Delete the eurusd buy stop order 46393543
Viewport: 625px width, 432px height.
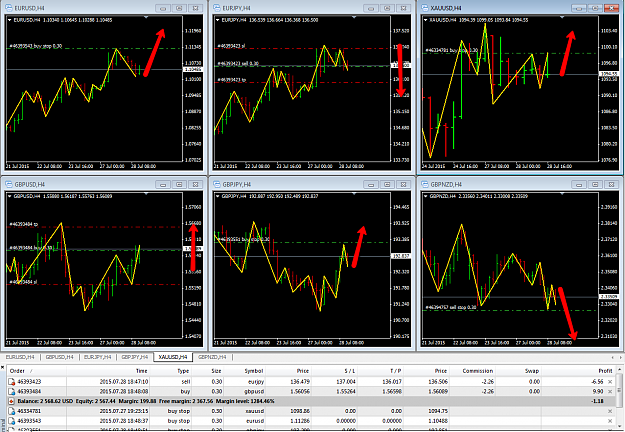(610, 421)
